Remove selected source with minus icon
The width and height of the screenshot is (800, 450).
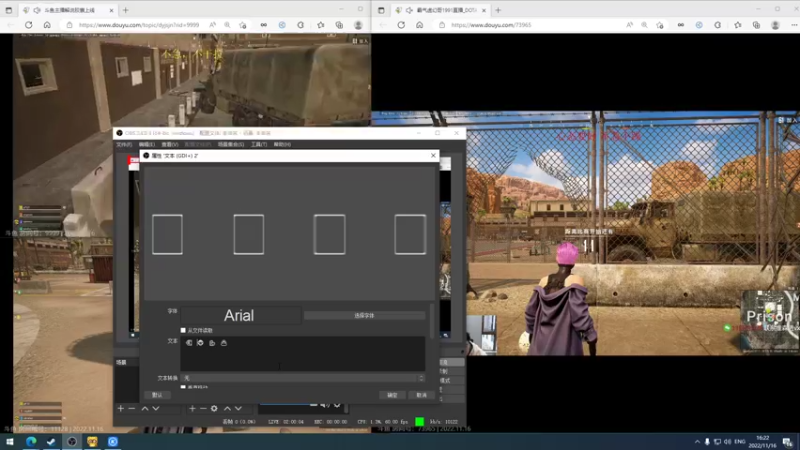pyautogui.click(x=203, y=408)
